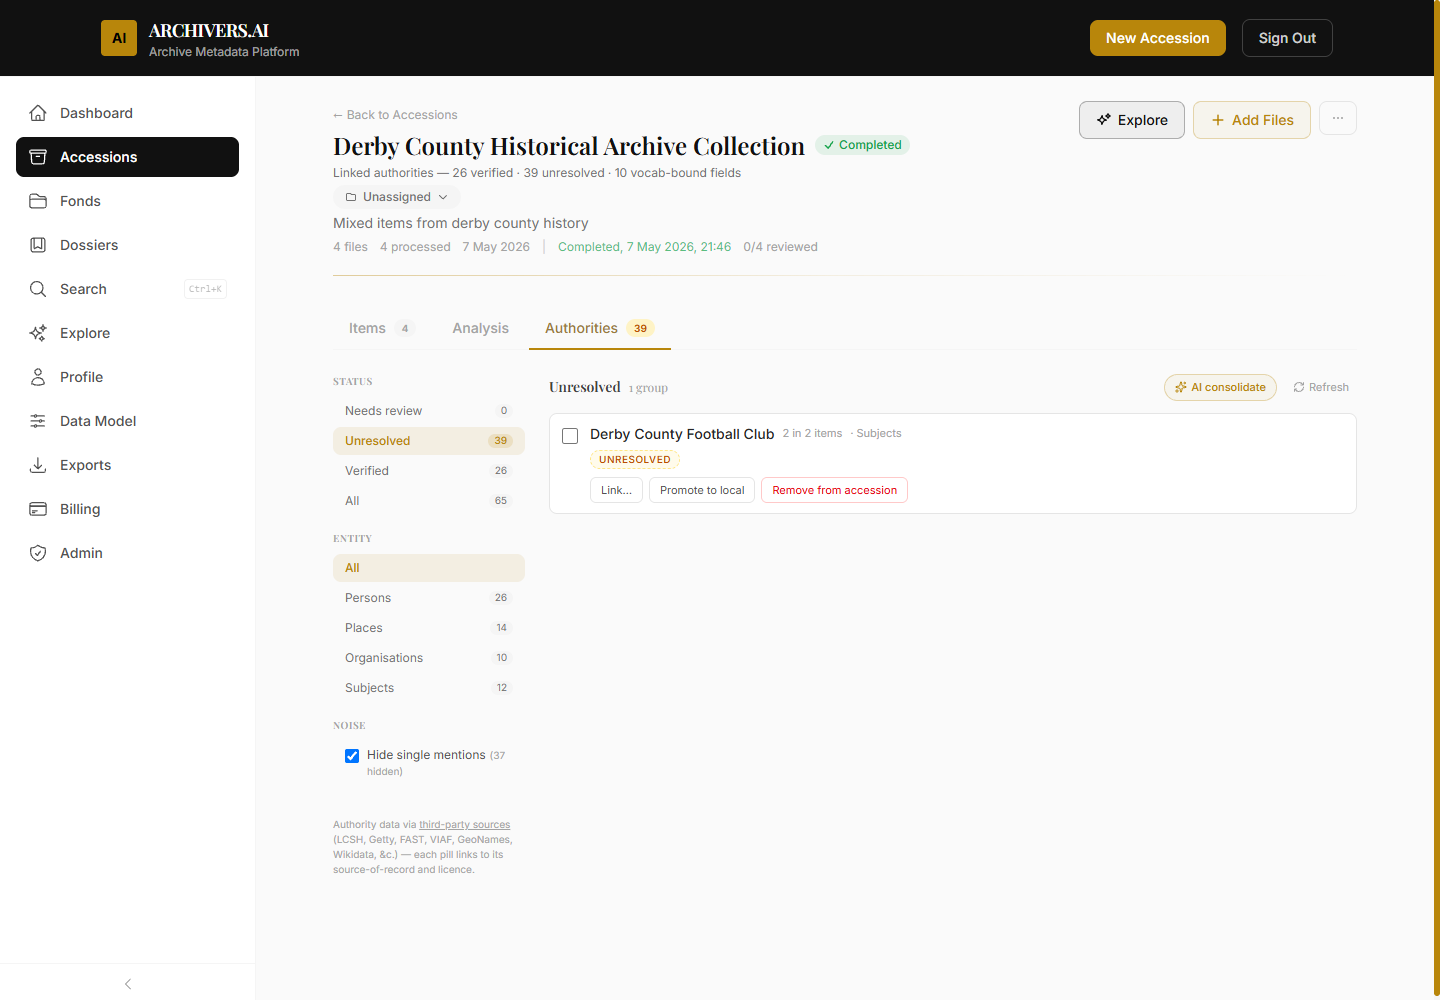Open Dashboard from sidebar
Viewport: 1440px width, 1000px height.
coord(127,113)
